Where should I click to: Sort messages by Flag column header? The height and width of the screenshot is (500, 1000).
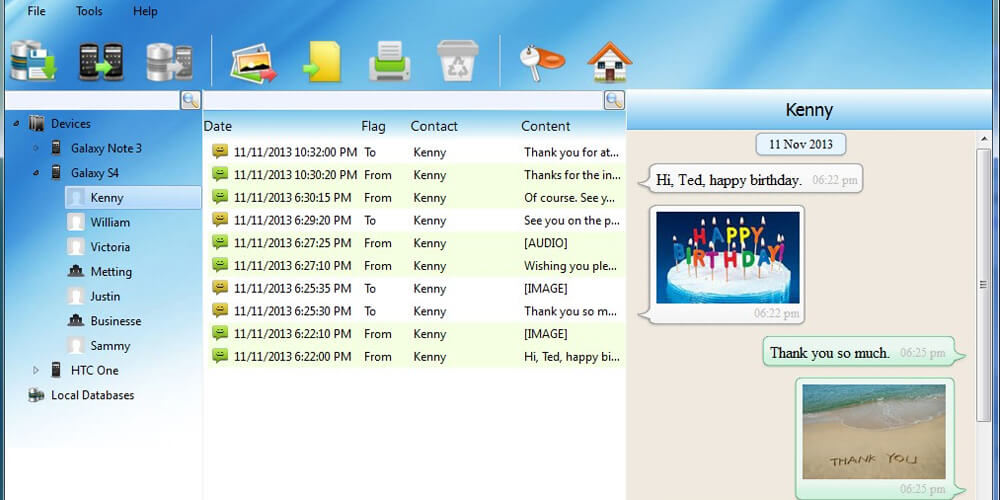point(373,126)
